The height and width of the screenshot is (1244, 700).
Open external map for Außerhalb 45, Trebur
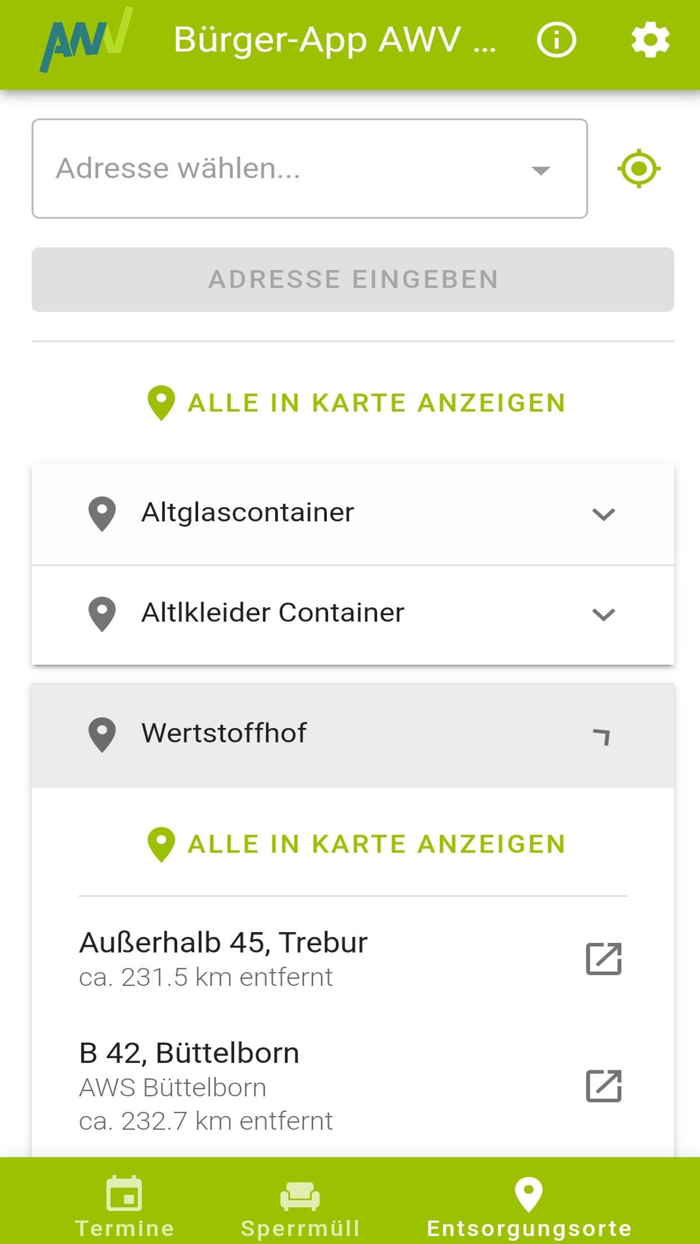click(603, 957)
